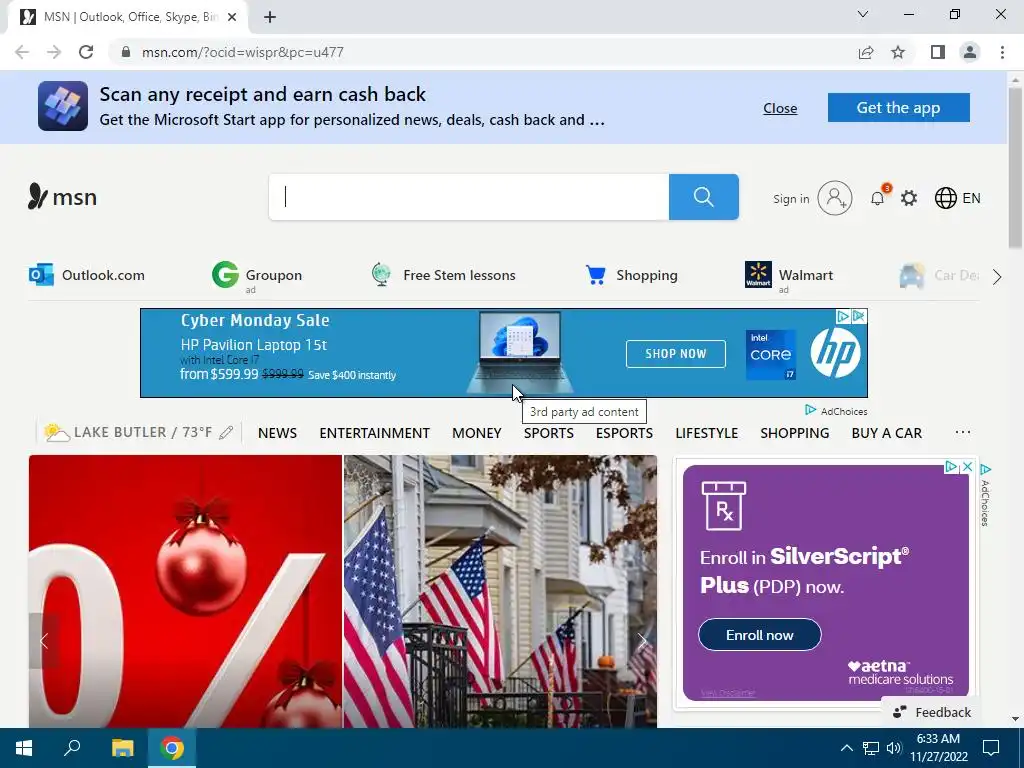Go to previous carousel slide

[44, 641]
